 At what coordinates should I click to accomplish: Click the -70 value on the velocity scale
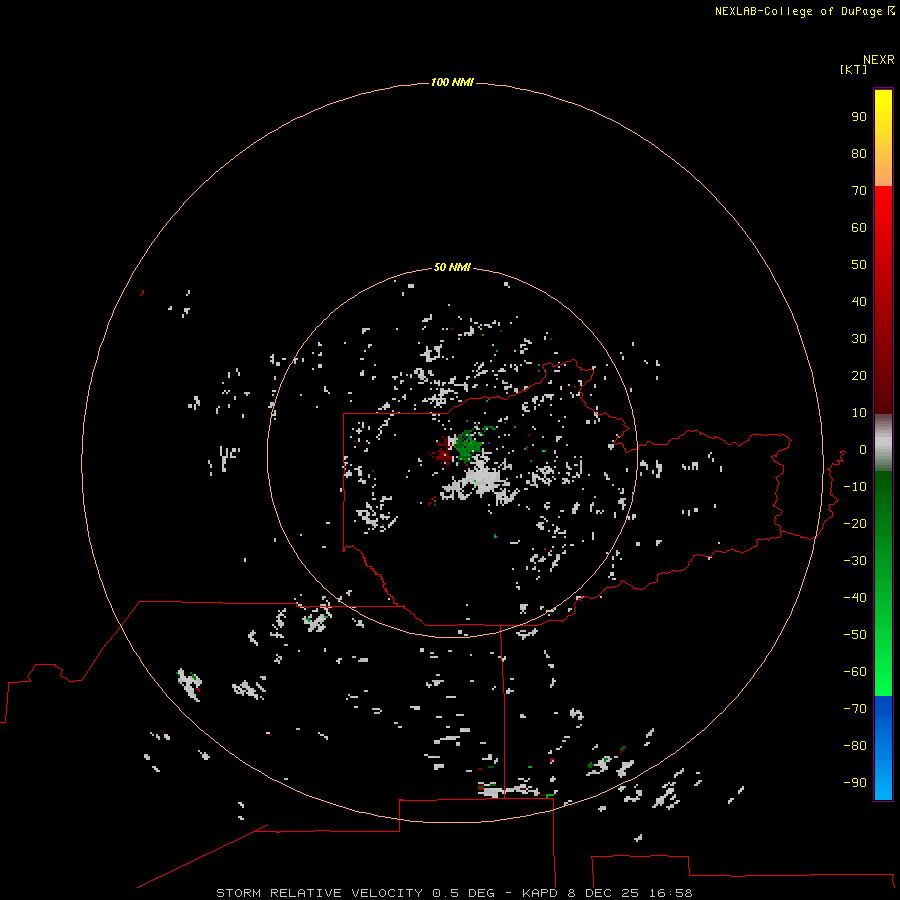pos(855,708)
